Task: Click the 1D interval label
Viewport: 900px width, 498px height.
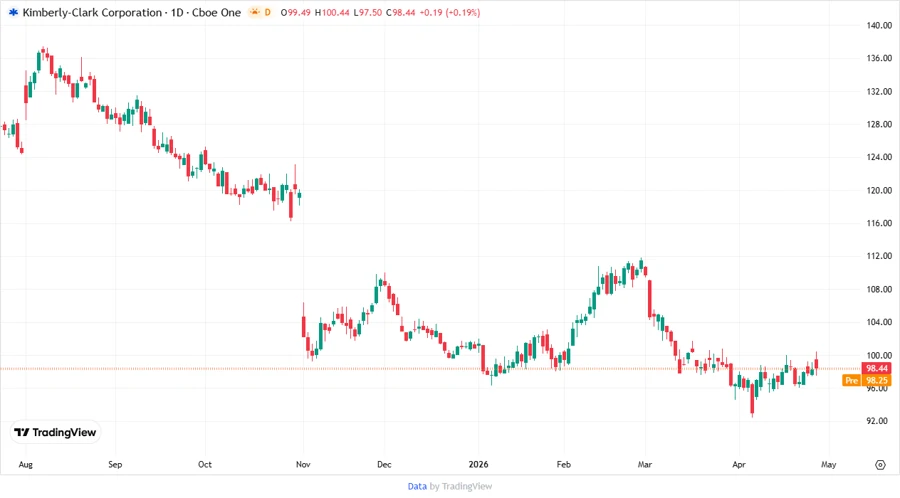Action: tap(177, 12)
